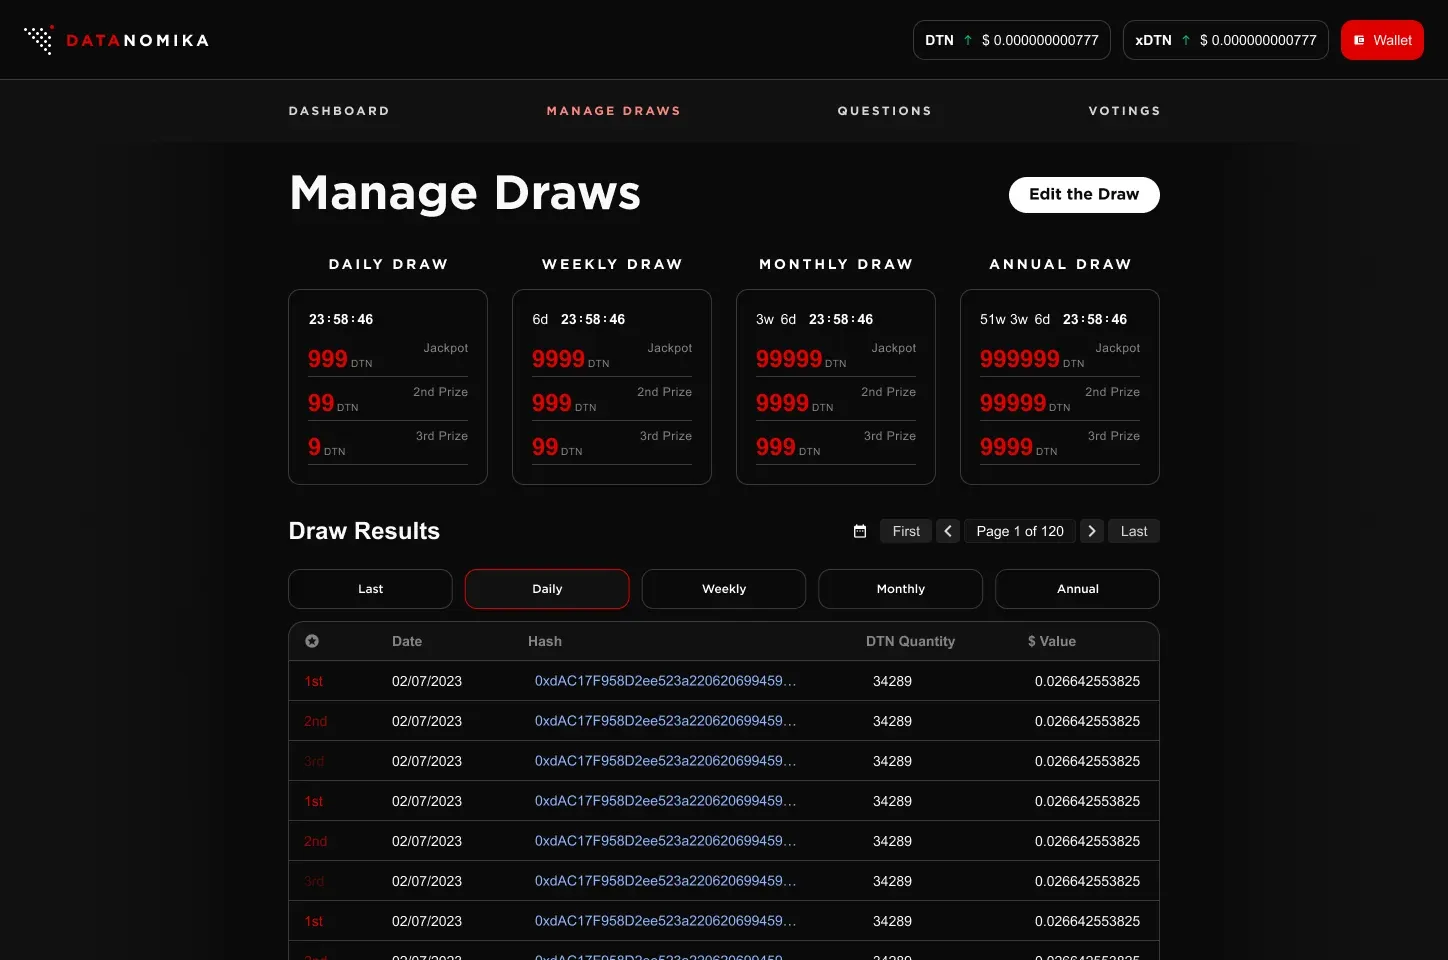Click the wallet icon in Wallet button

(x=1359, y=40)
